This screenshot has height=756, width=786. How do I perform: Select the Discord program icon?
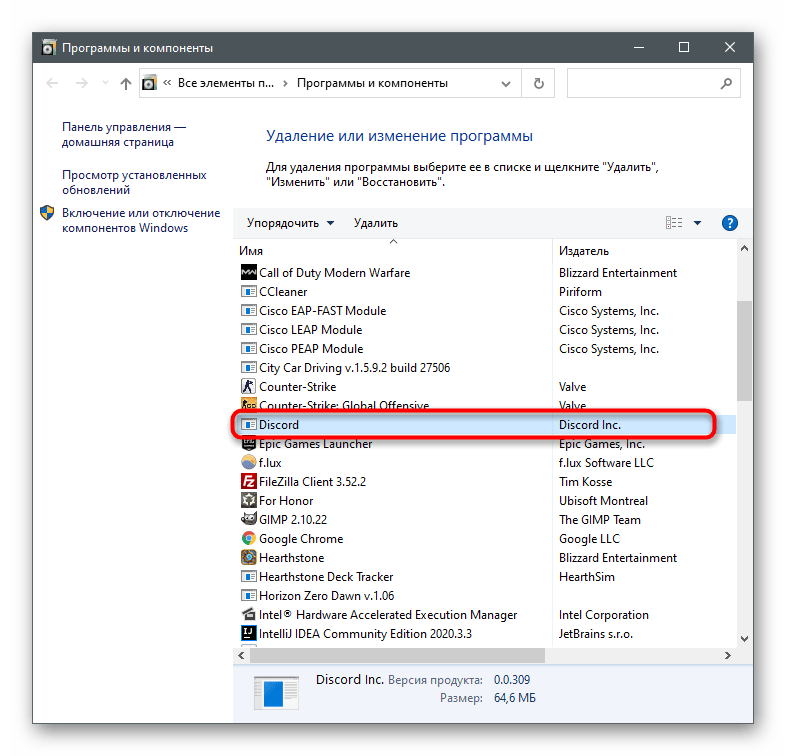point(249,425)
